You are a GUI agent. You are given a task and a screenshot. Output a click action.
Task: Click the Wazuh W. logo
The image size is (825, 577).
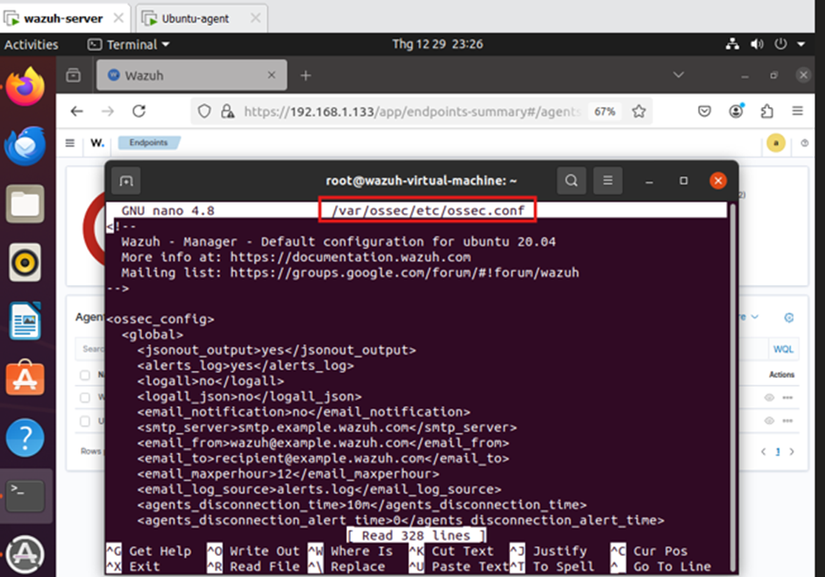pos(97,143)
